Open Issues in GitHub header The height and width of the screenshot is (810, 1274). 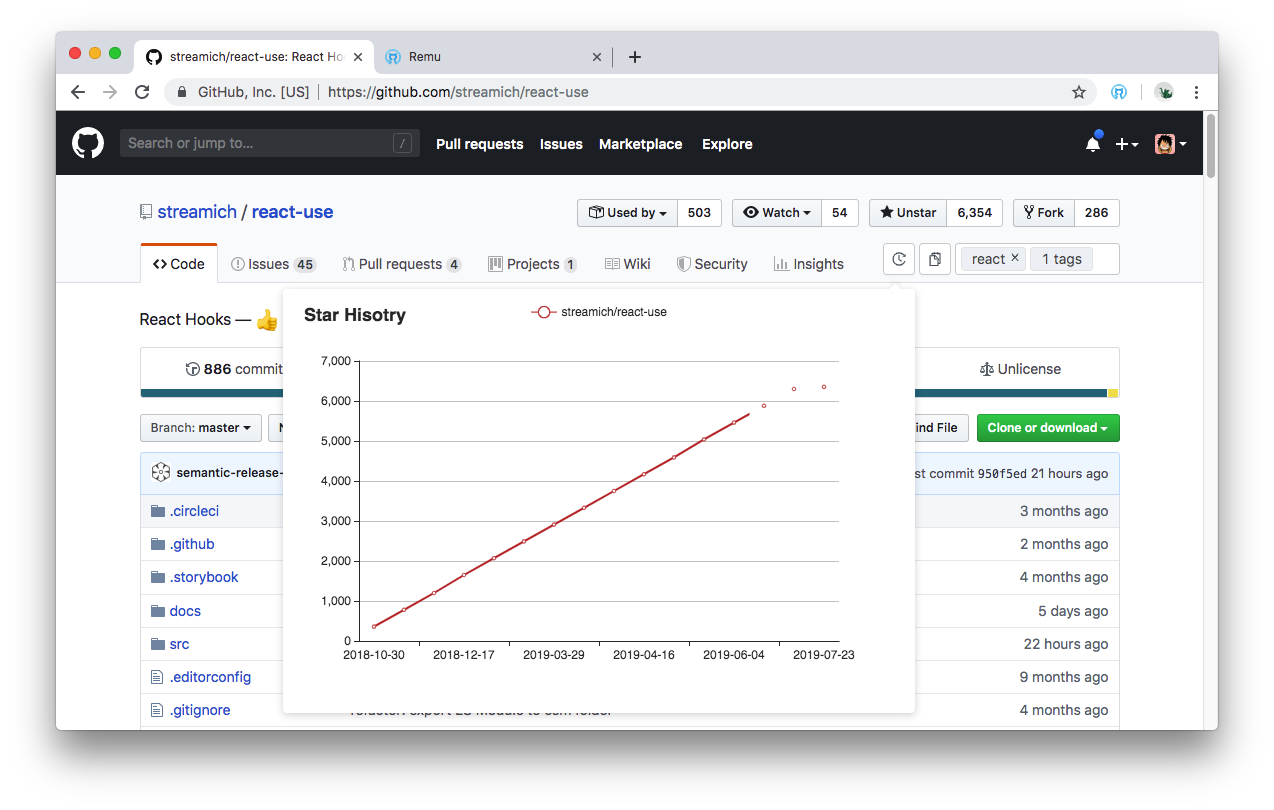pos(561,144)
